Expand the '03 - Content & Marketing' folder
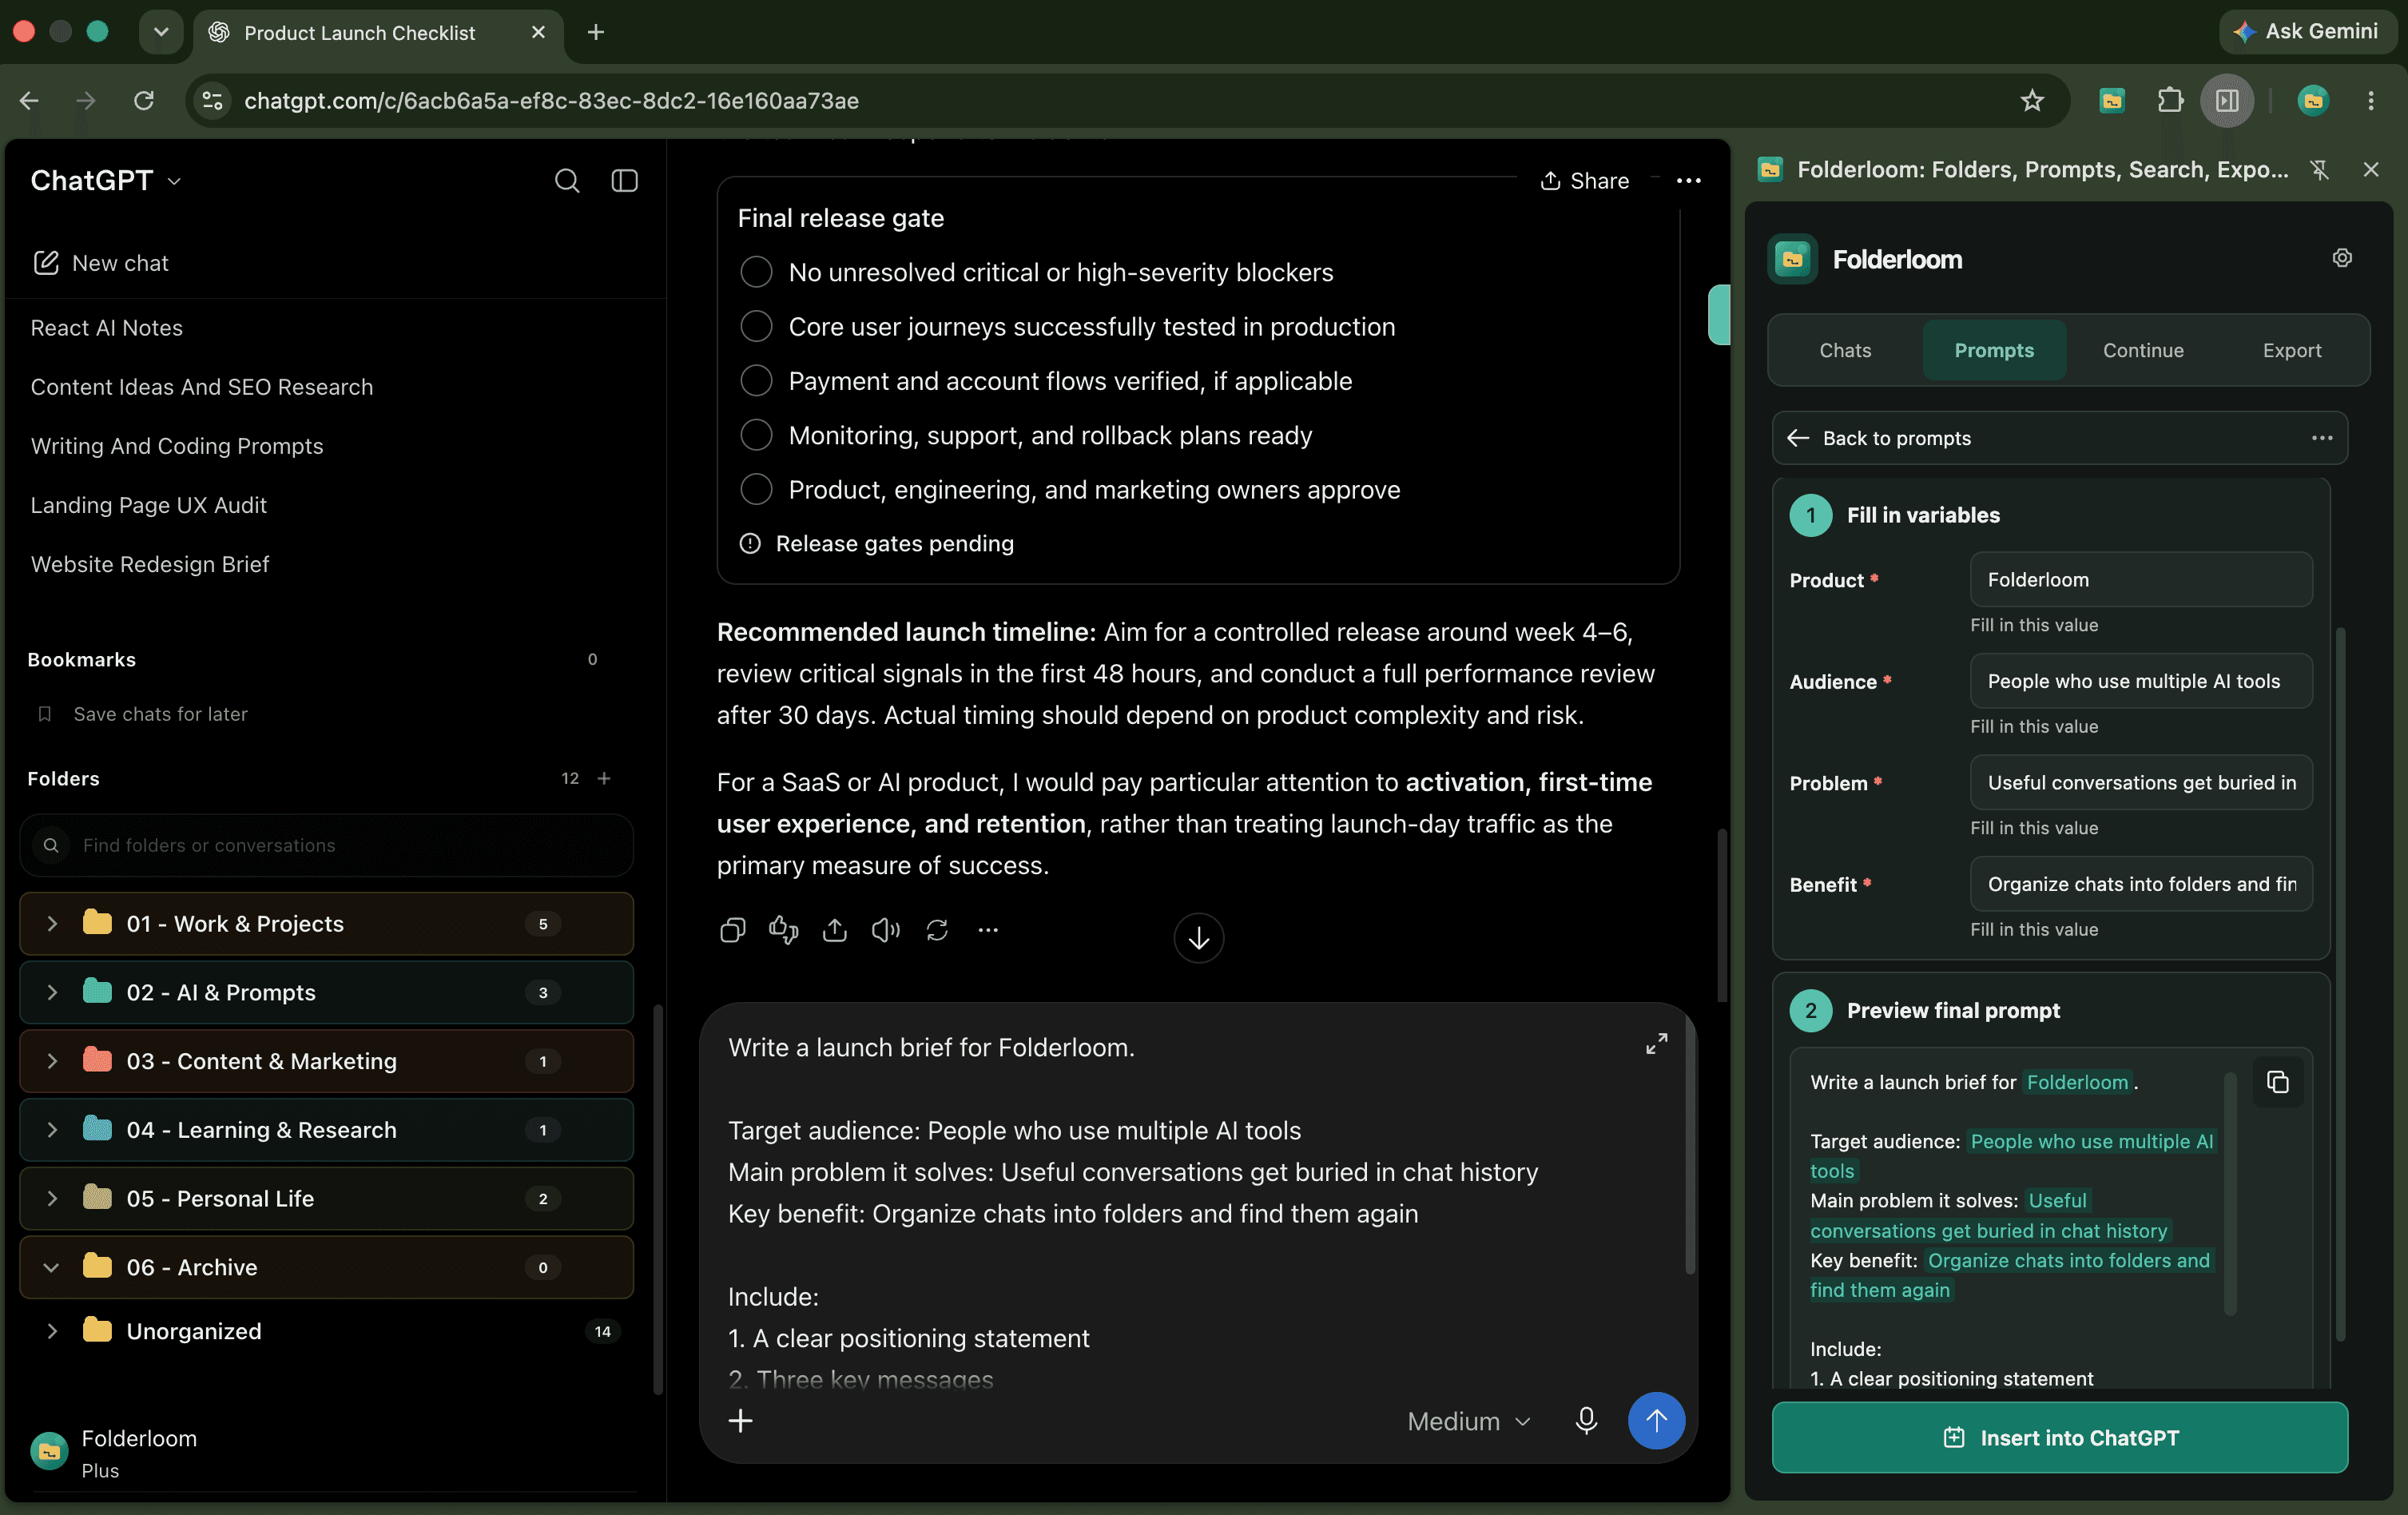 (x=52, y=1061)
